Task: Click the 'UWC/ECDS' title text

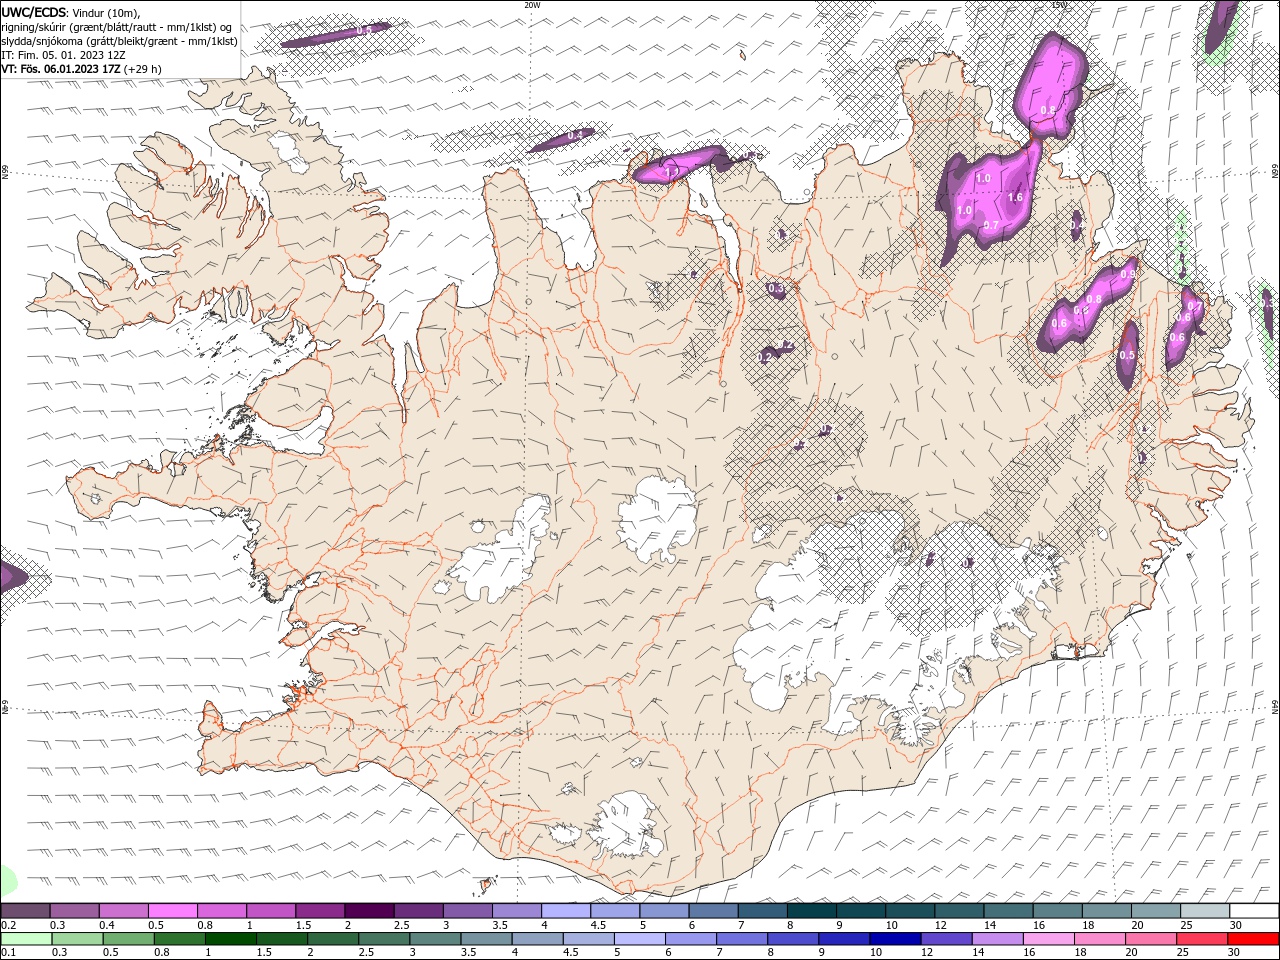Action: [x=35, y=12]
